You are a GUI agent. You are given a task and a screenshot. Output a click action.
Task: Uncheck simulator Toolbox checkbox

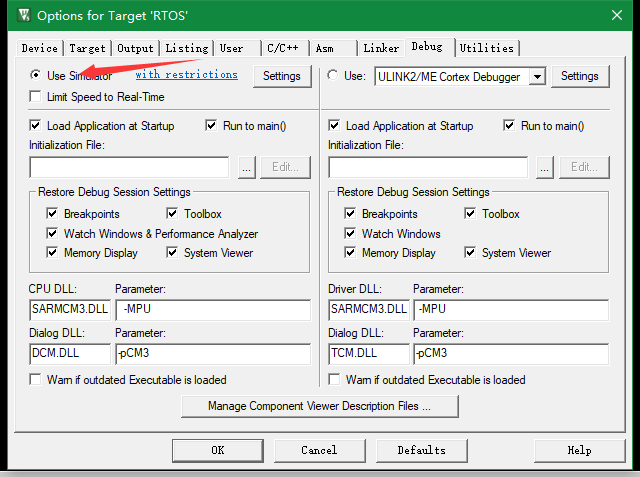172,213
